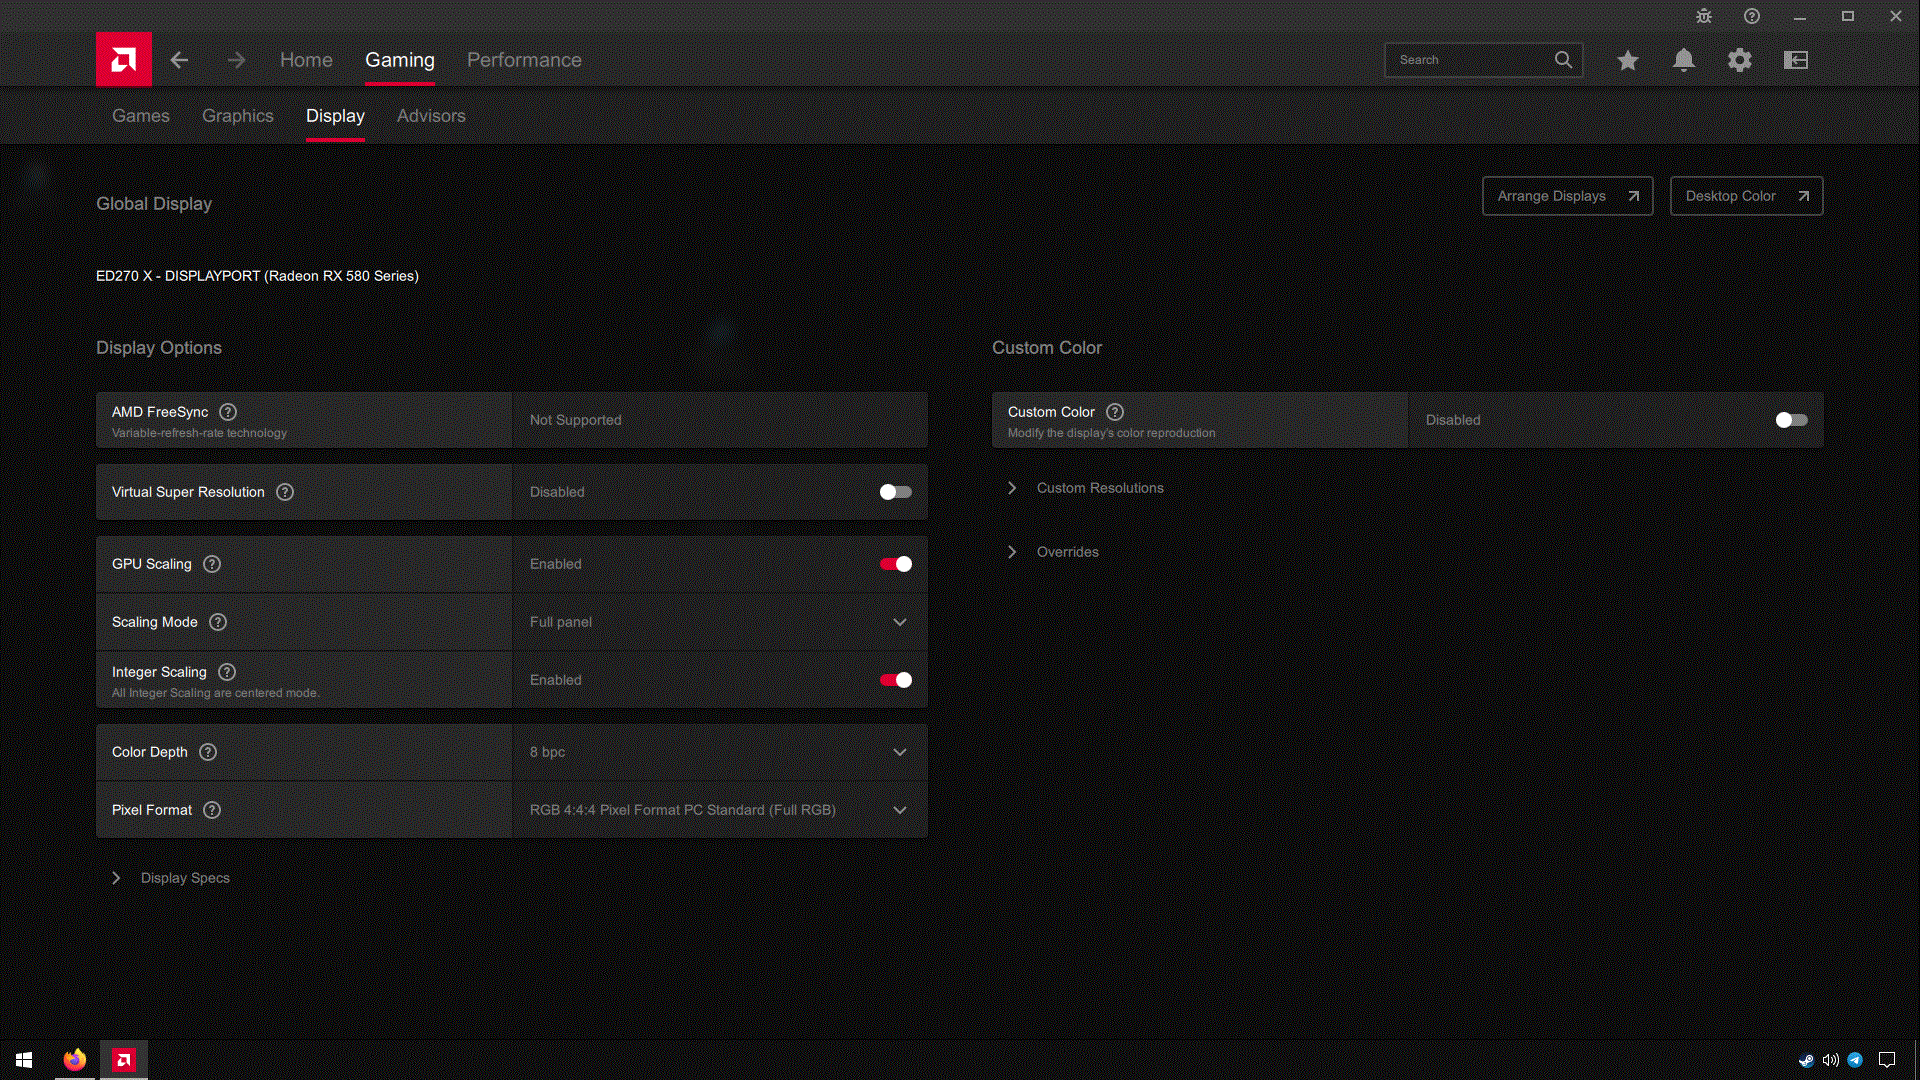Click help icon next to AMD FreeSync
This screenshot has width=1920, height=1080.
(x=228, y=412)
